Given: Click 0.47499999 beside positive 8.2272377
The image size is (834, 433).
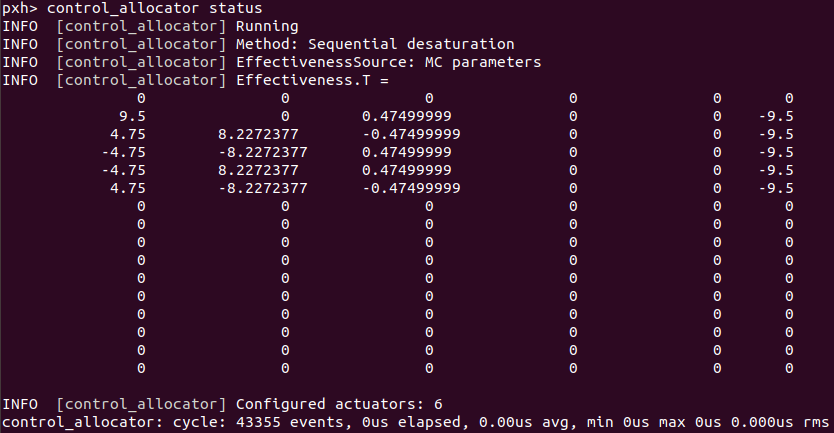Looking at the screenshot, I should coord(407,171).
